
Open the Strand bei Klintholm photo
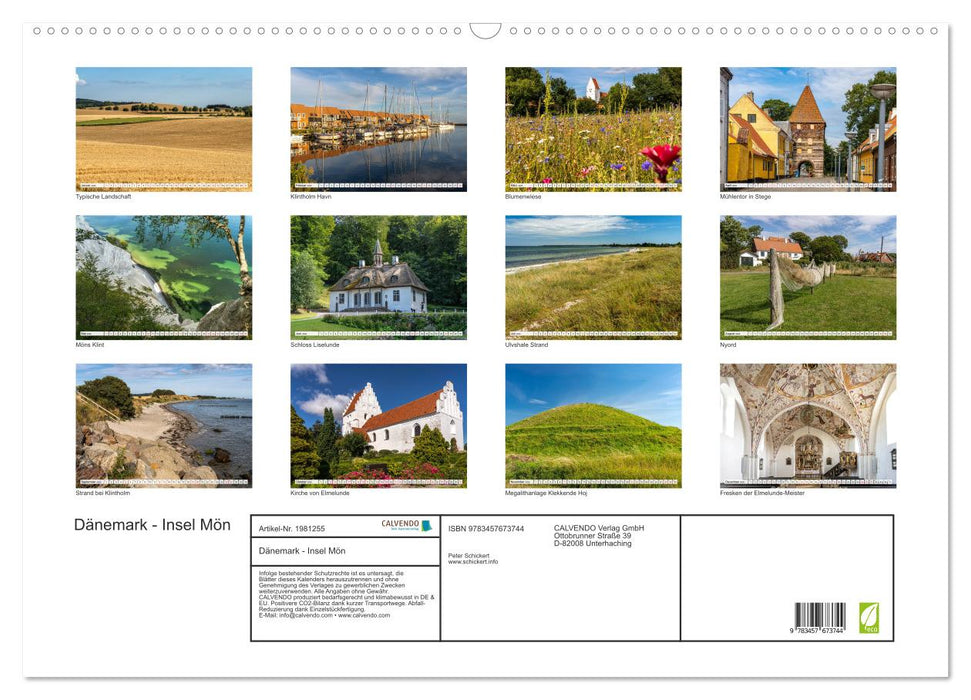pyautogui.click(x=164, y=425)
